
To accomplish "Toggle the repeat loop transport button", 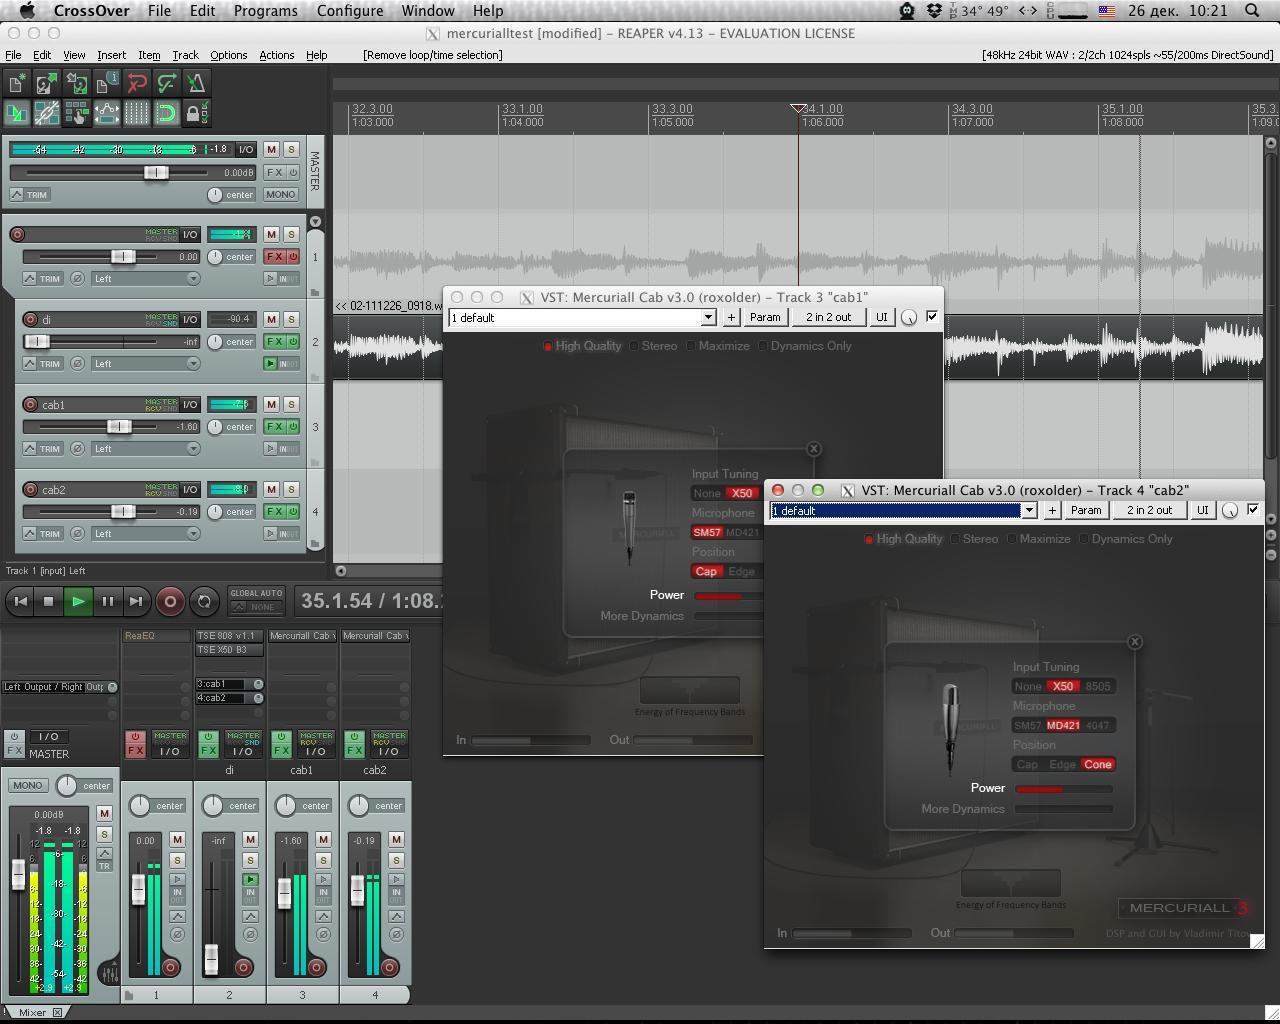I will pos(204,601).
